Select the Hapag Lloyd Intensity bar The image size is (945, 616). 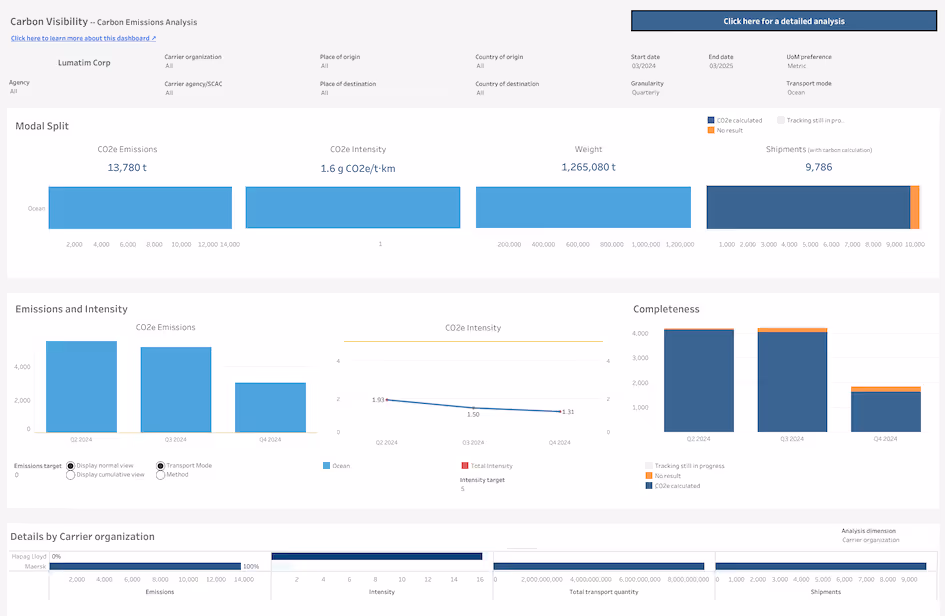tap(377, 556)
